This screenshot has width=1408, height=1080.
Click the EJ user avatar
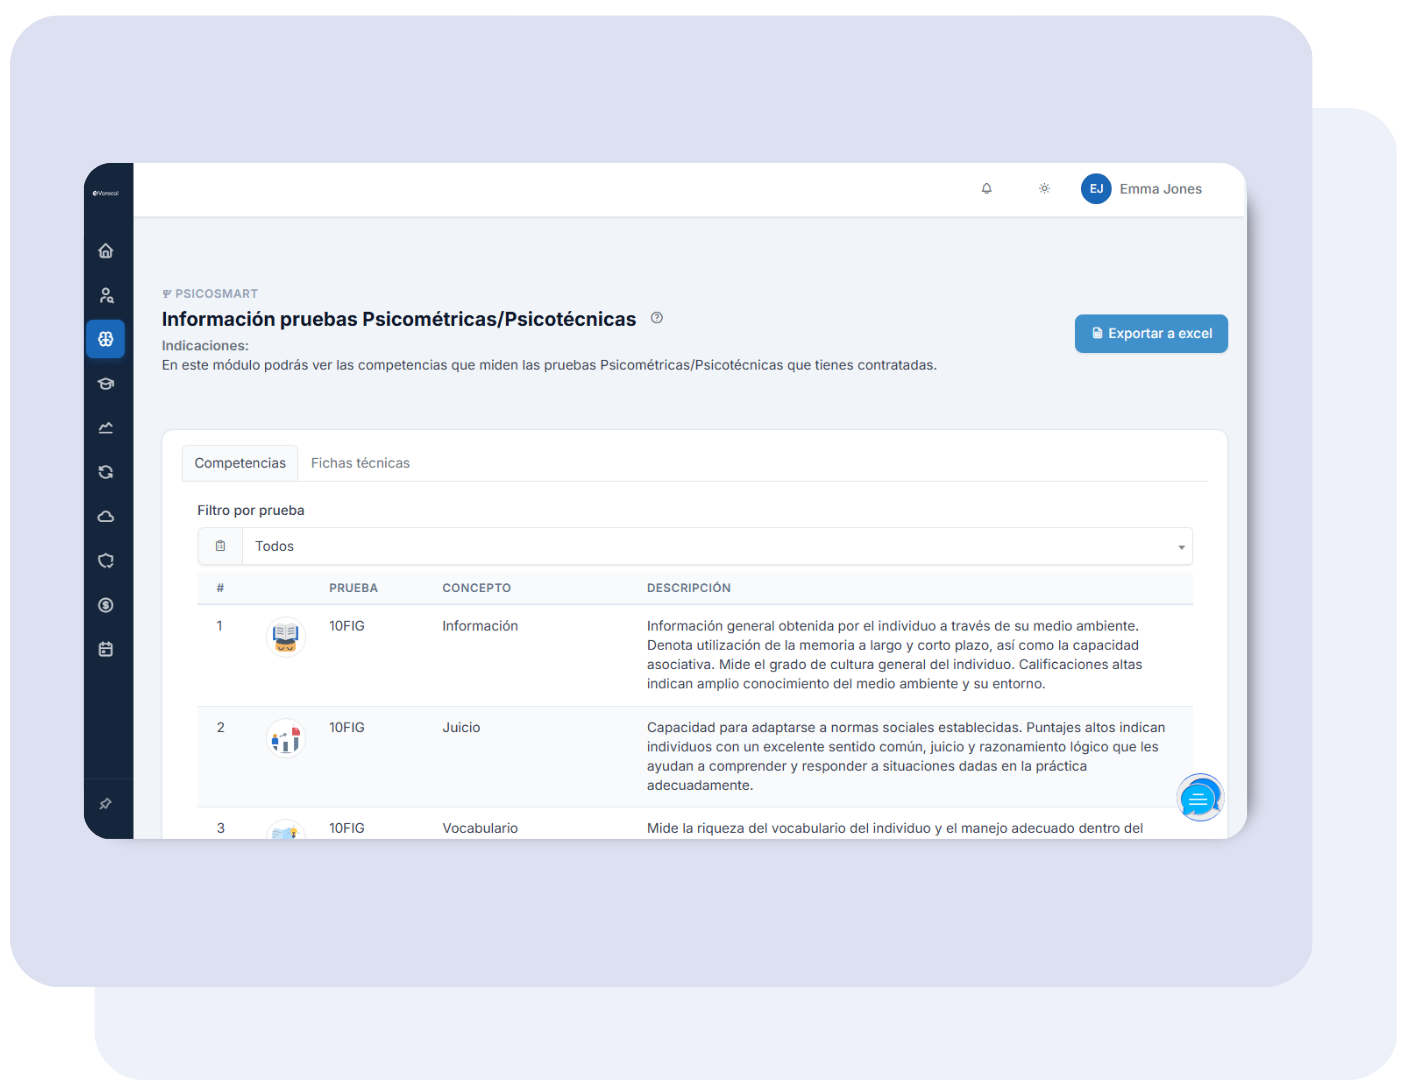[1096, 189]
